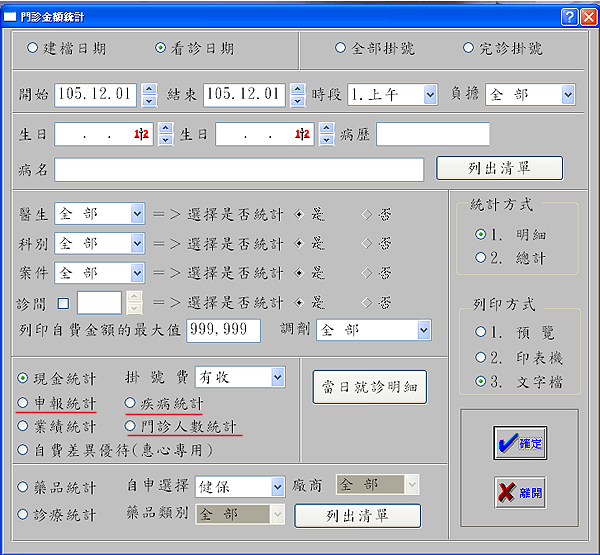
Task: Check the 診間 checkbox
Action: [x=63, y=301]
